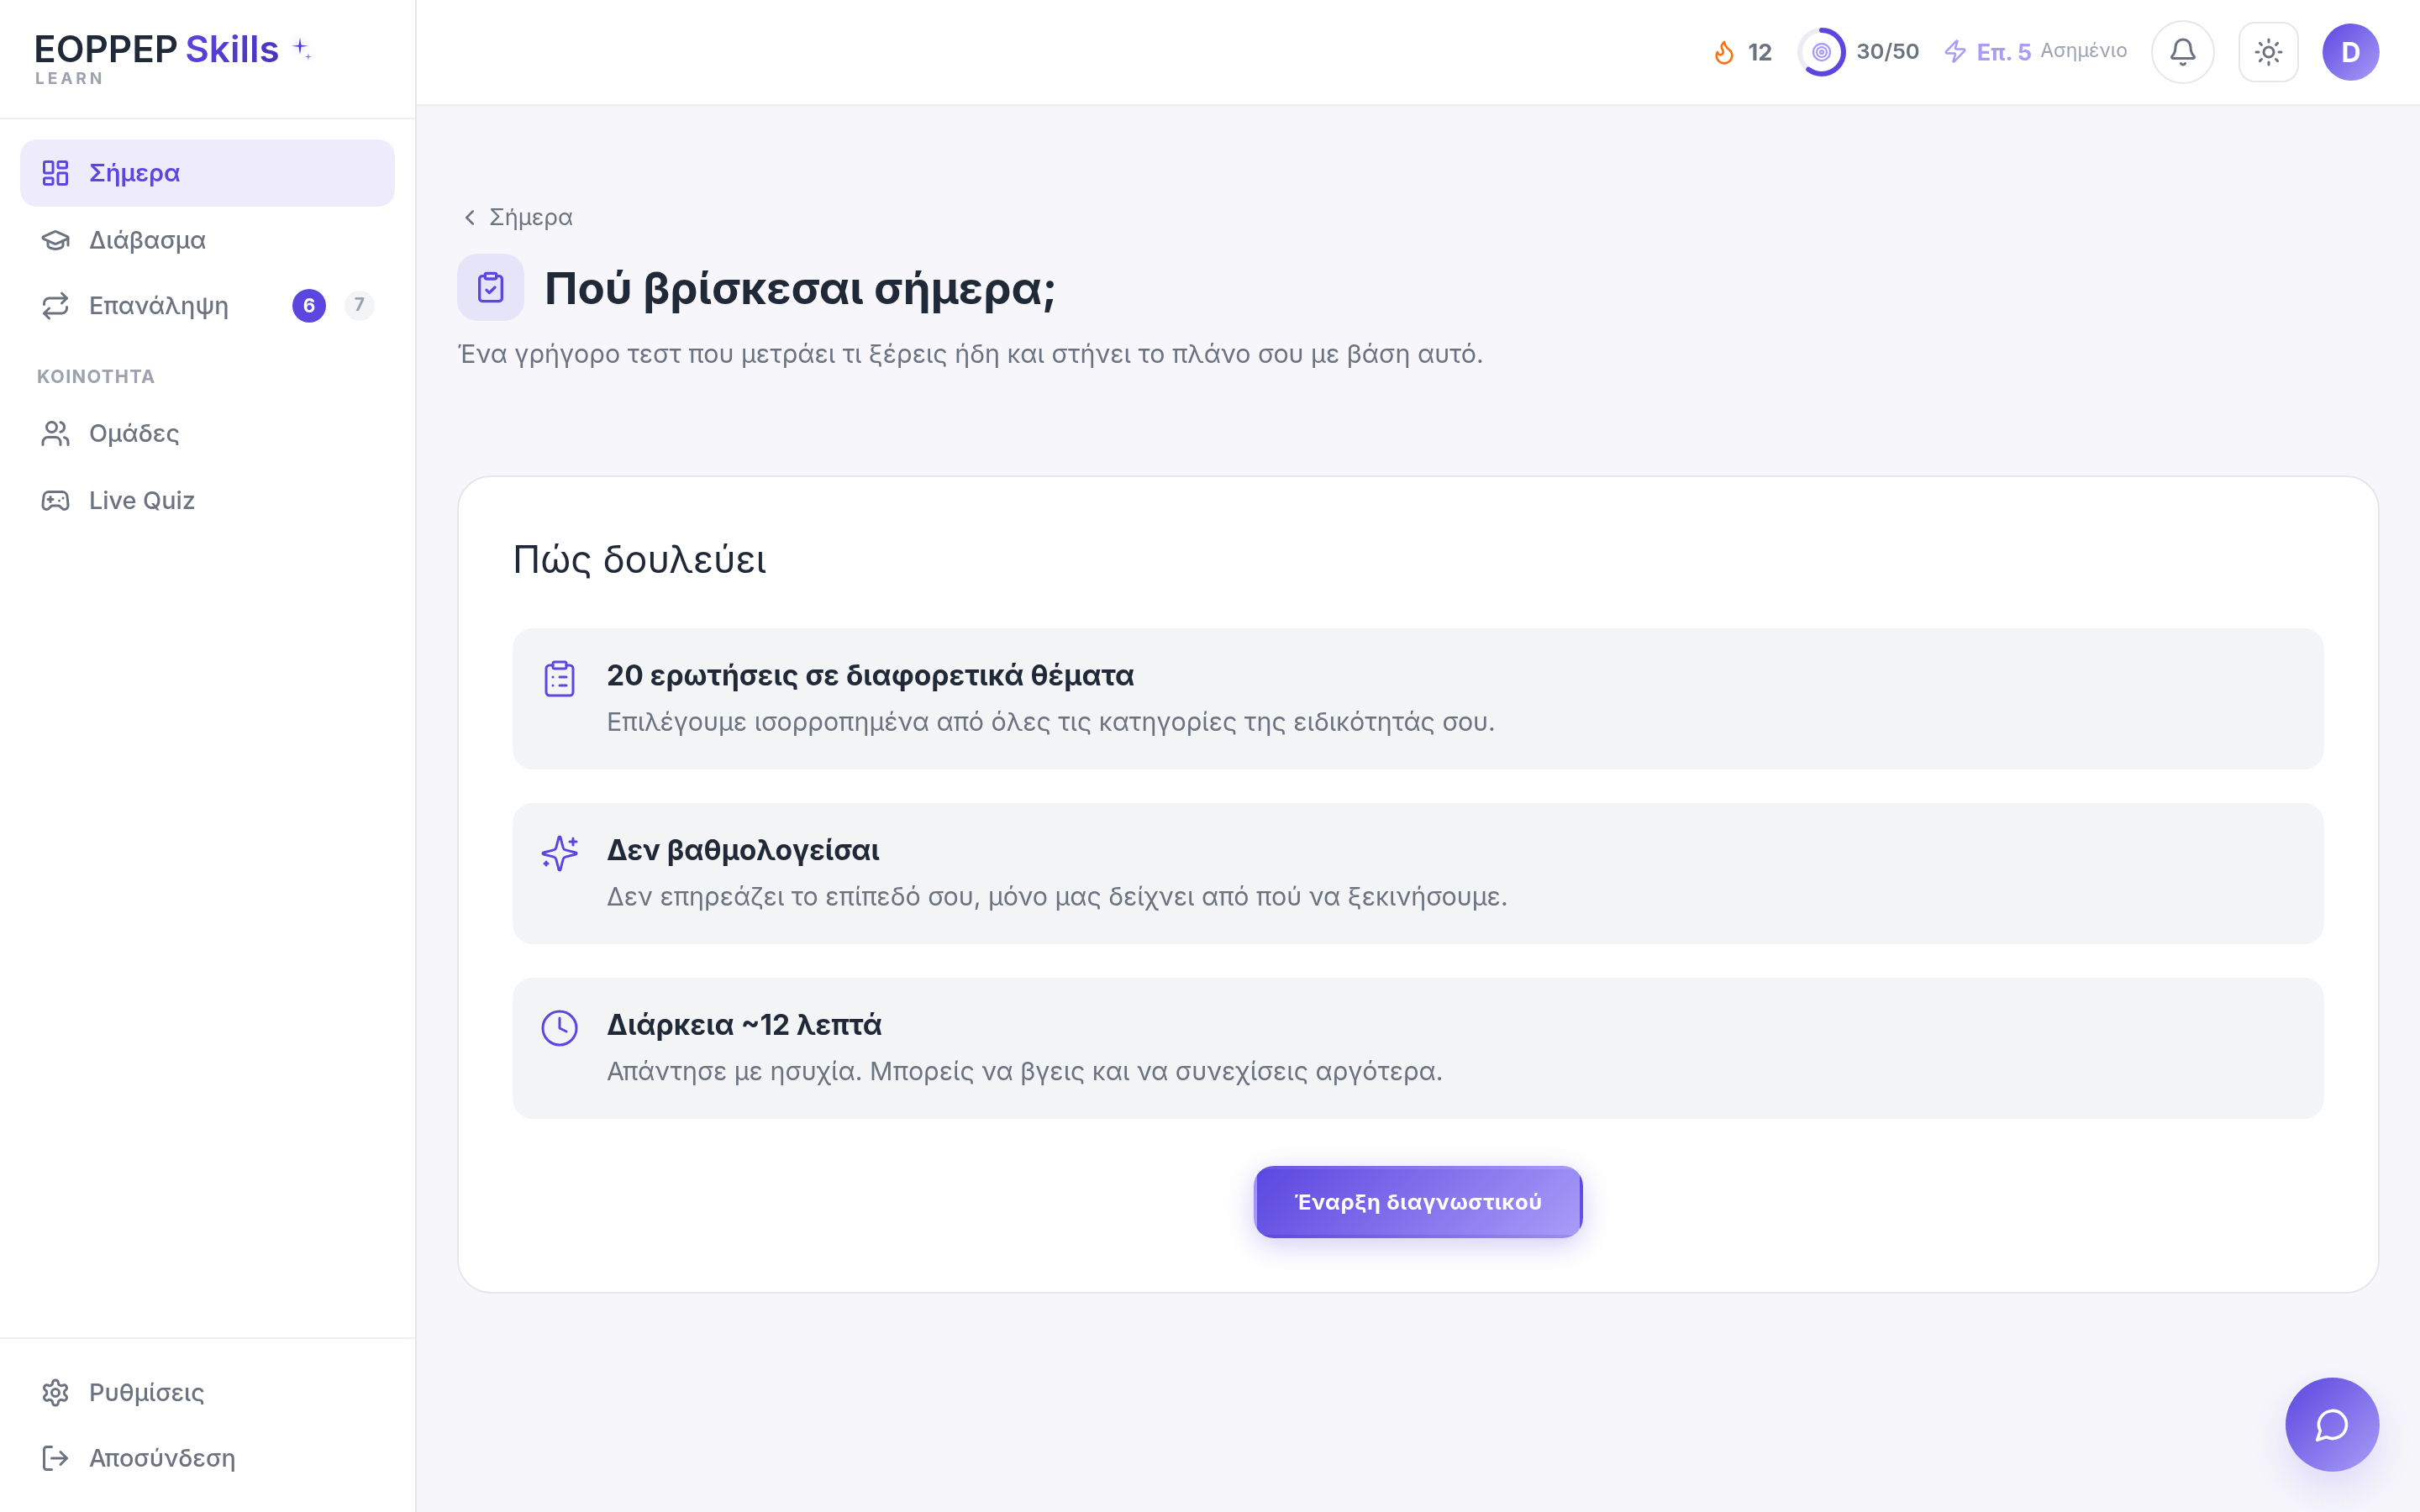Click the graduation cap icon for Διάβασμα
The height and width of the screenshot is (1512, 2420).
pos(55,240)
